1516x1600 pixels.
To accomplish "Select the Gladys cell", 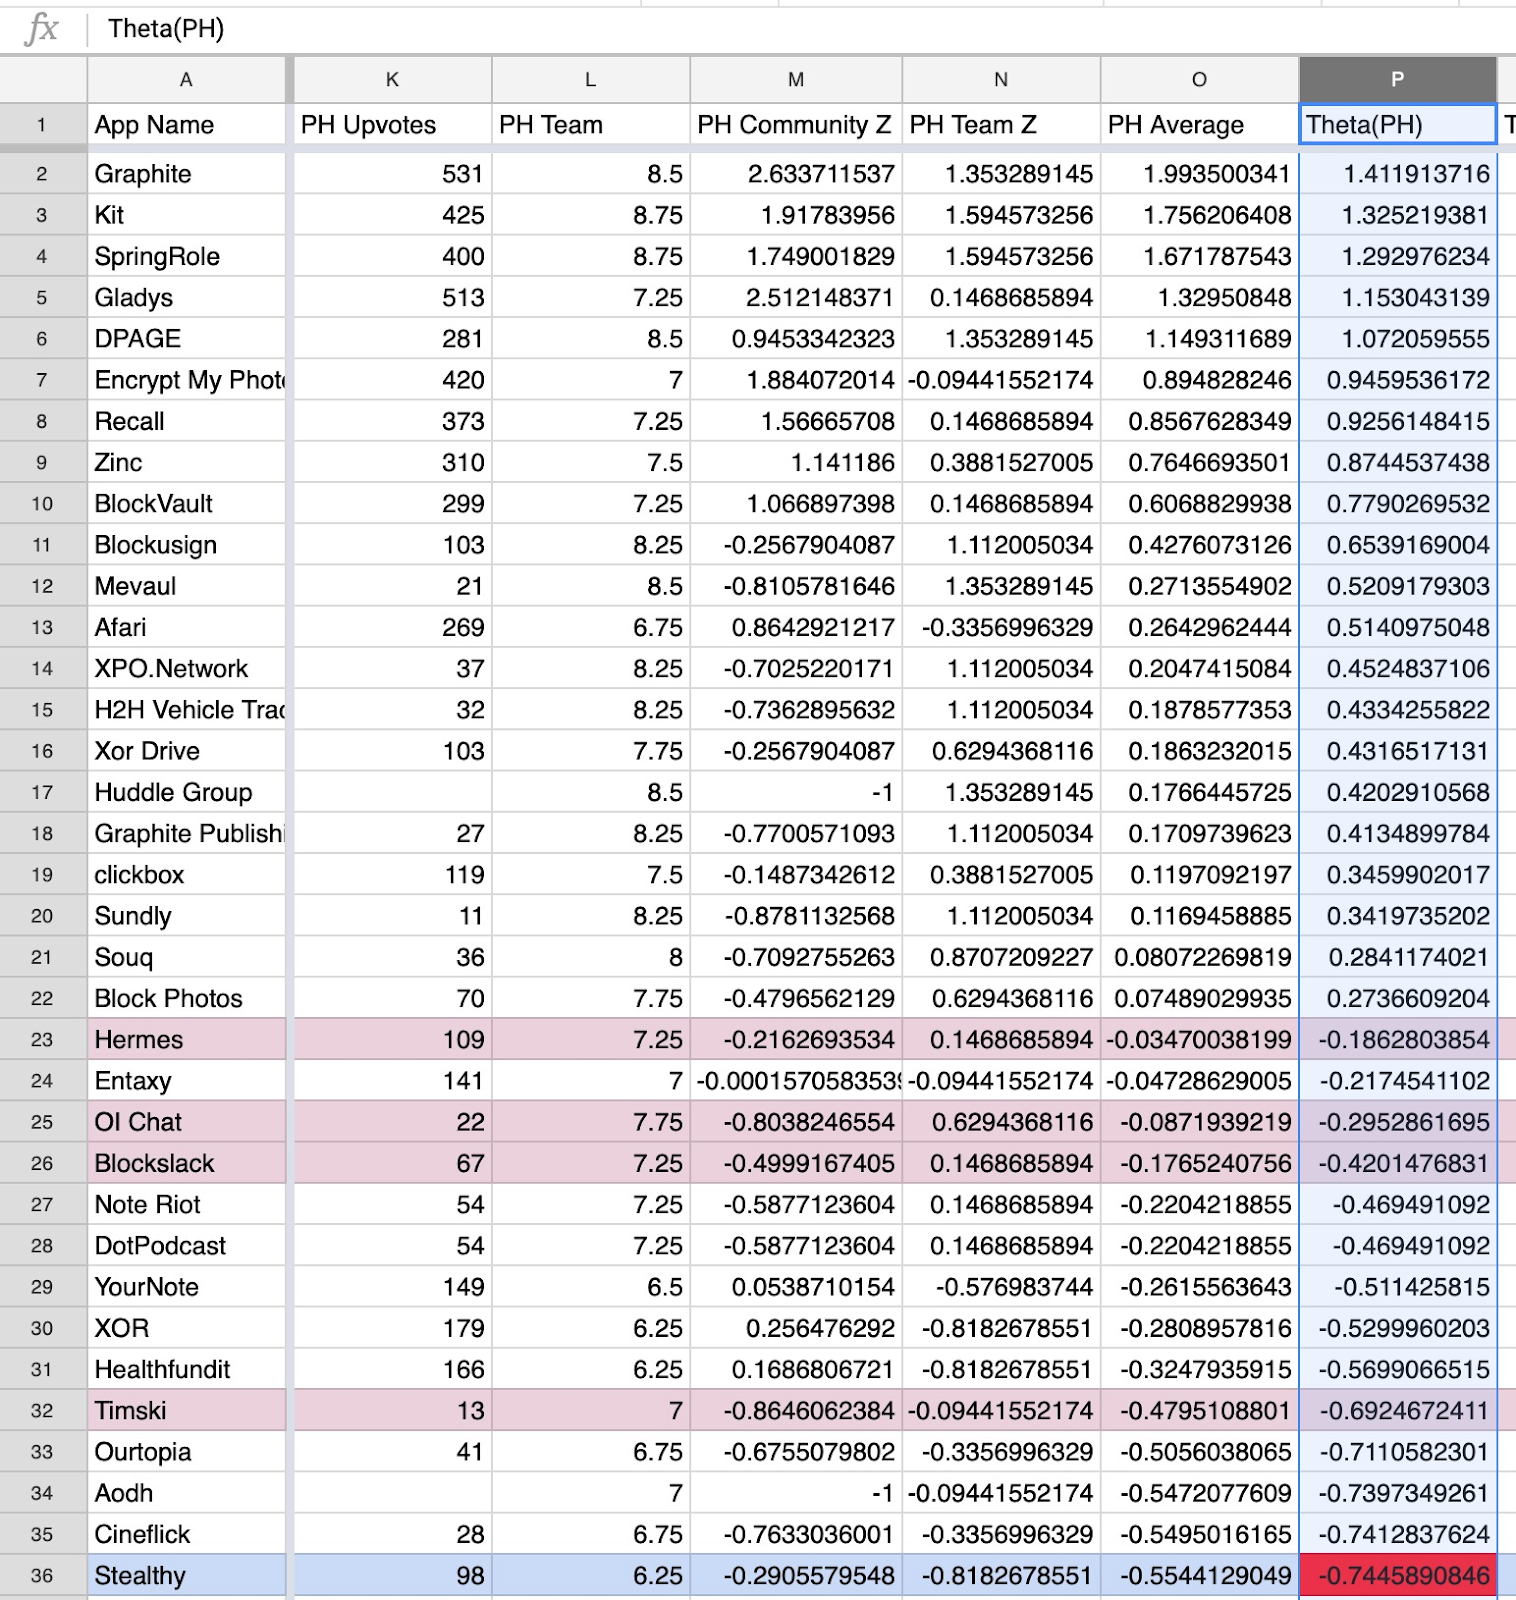I will pos(187,297).
